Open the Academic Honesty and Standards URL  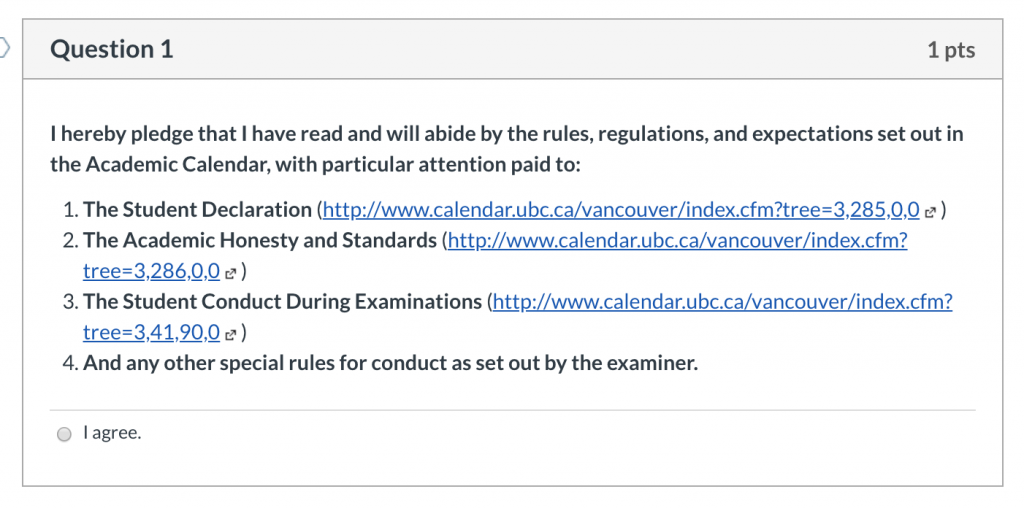coord(677,240)
